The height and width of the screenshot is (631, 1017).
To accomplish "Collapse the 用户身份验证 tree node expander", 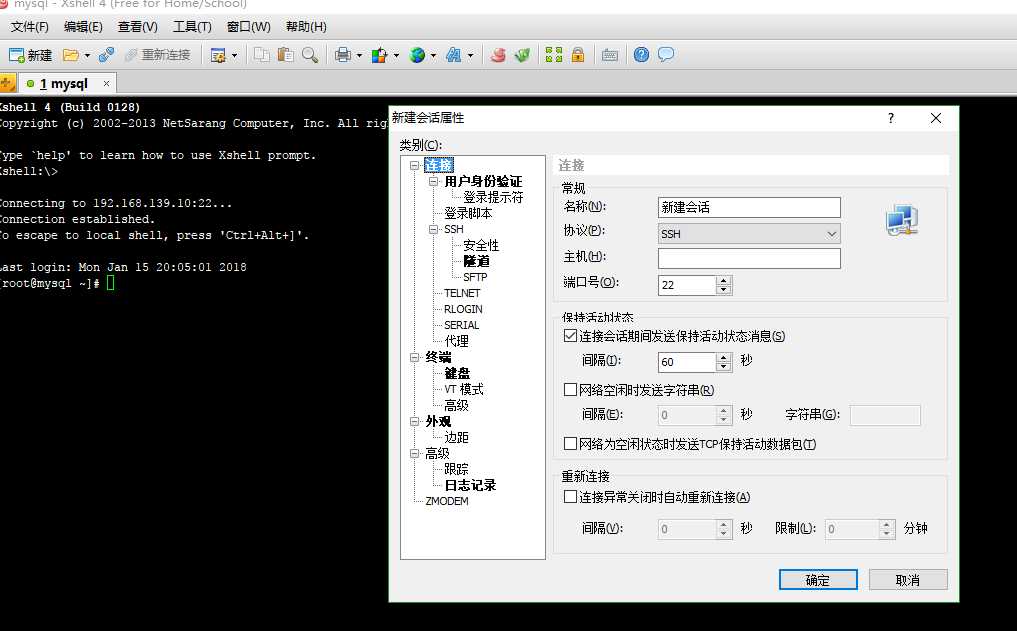I will click(433, 182).
